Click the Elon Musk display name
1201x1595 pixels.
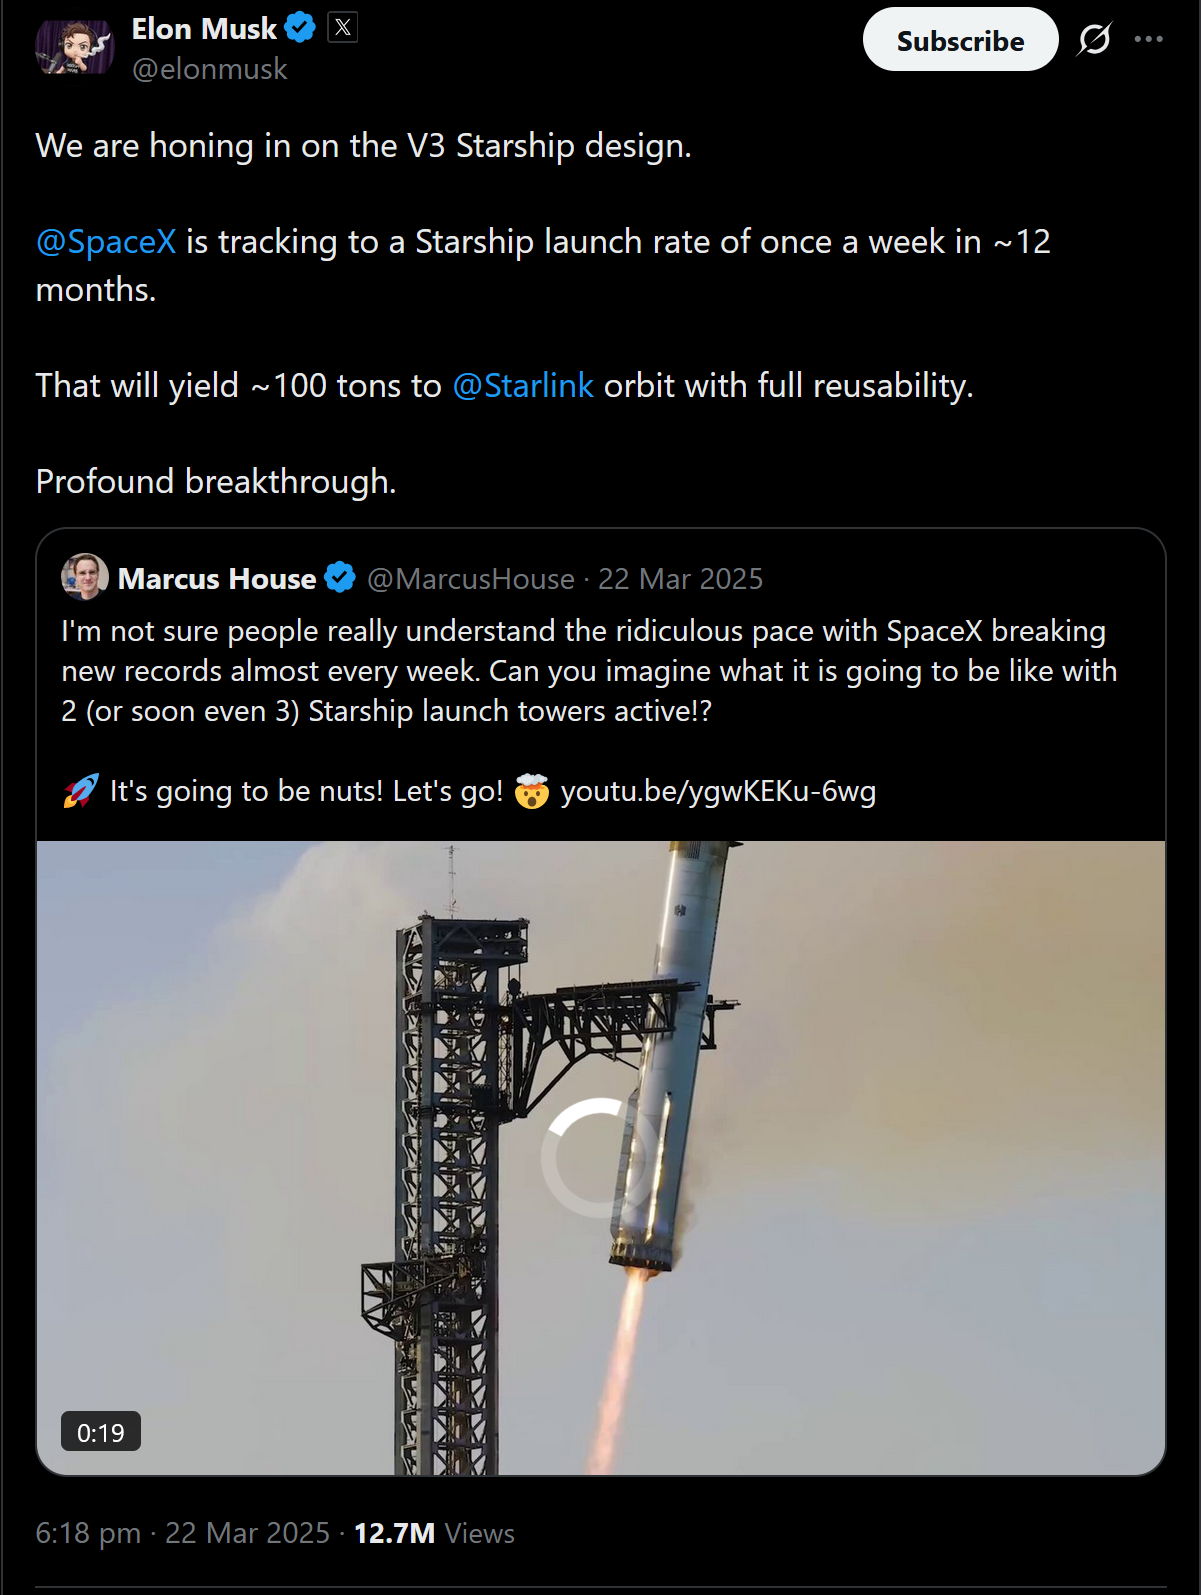[x=204, y=29]
